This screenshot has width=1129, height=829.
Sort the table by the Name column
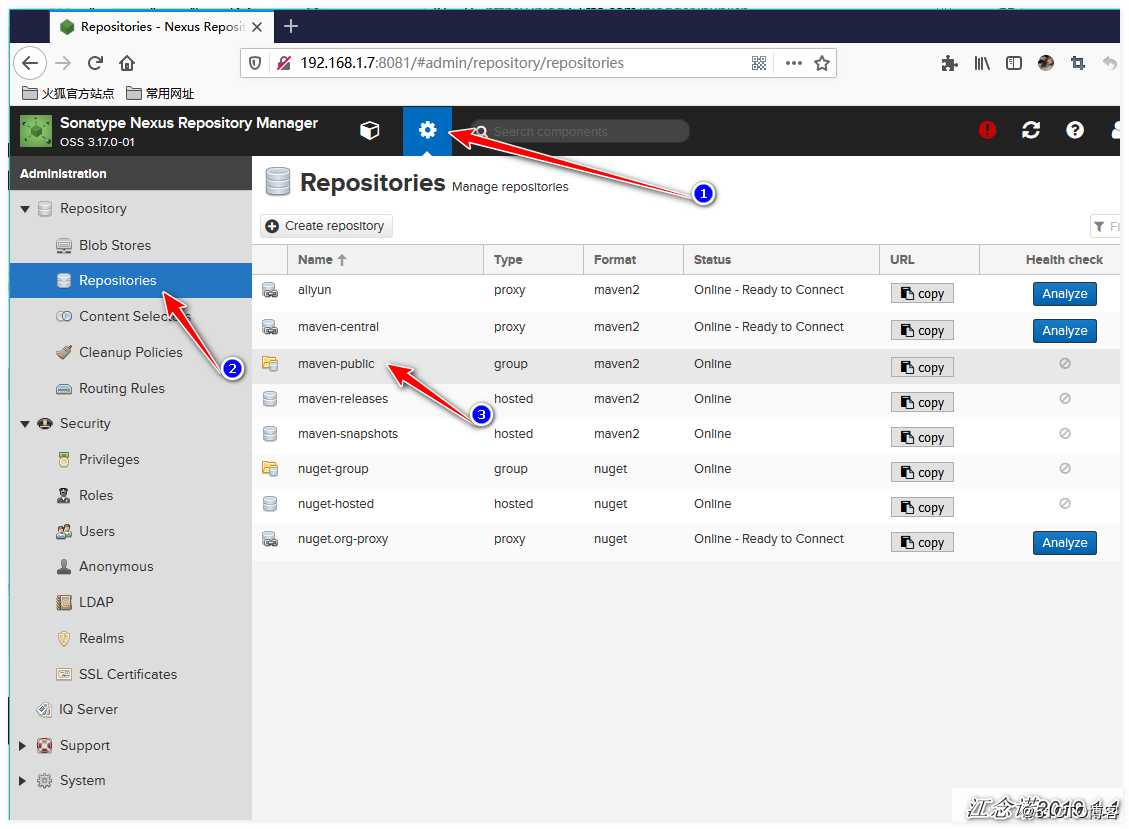point(385,260)
